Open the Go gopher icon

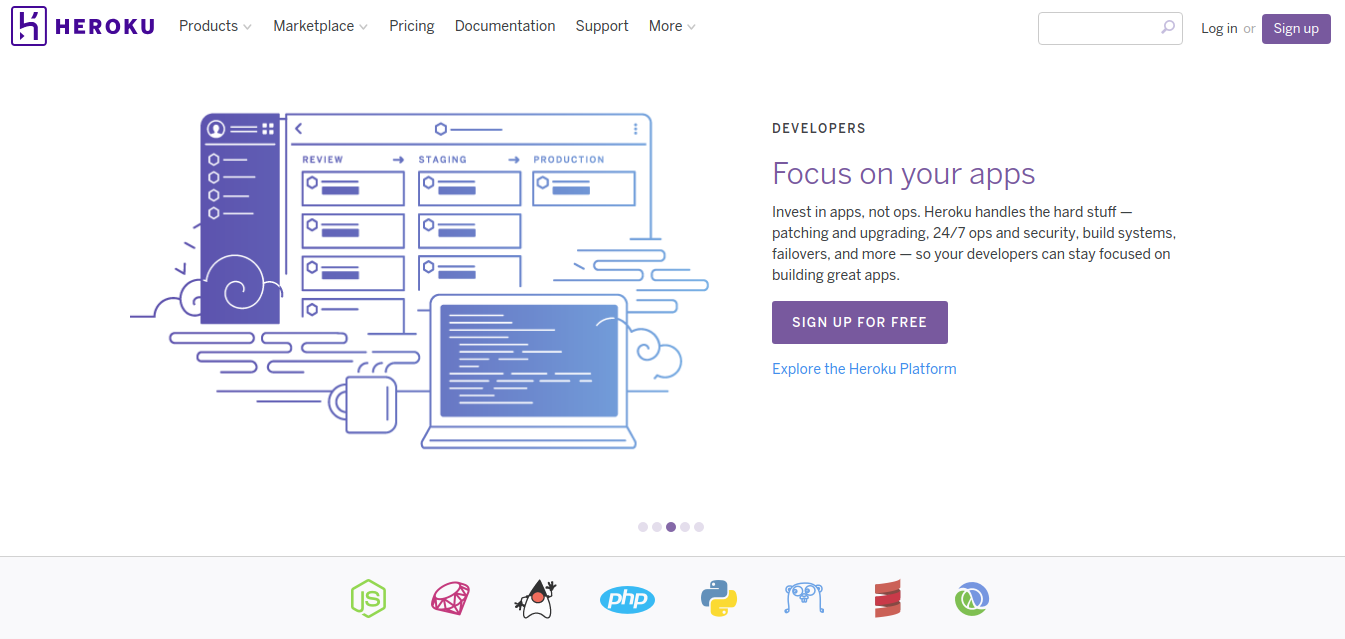pos(804,598)
